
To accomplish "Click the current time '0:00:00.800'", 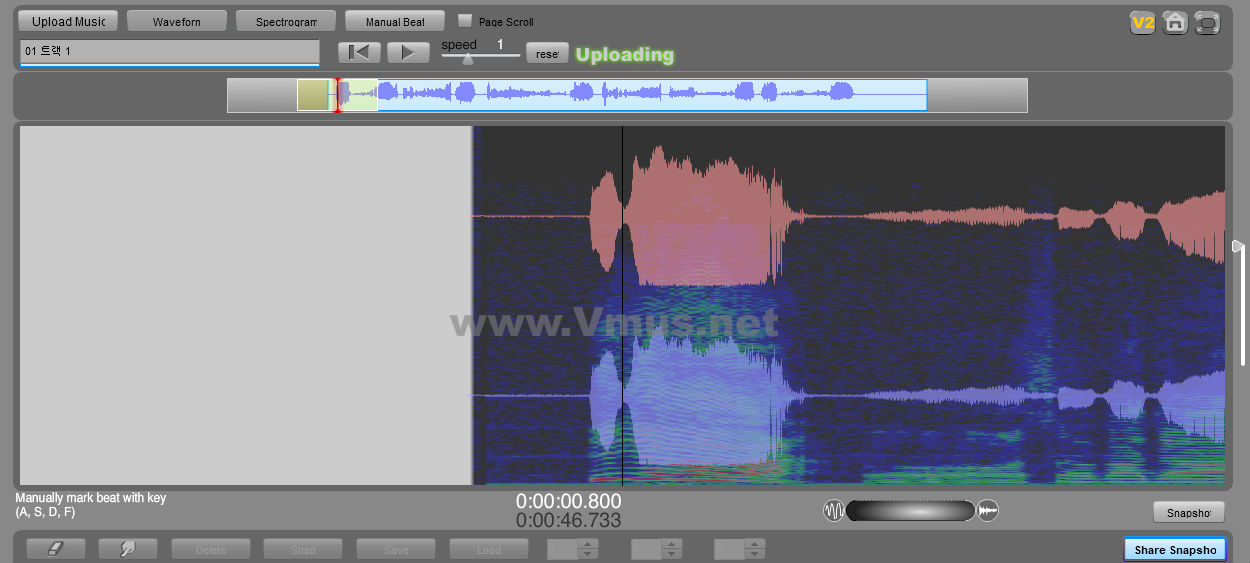I will click(569, 501).
